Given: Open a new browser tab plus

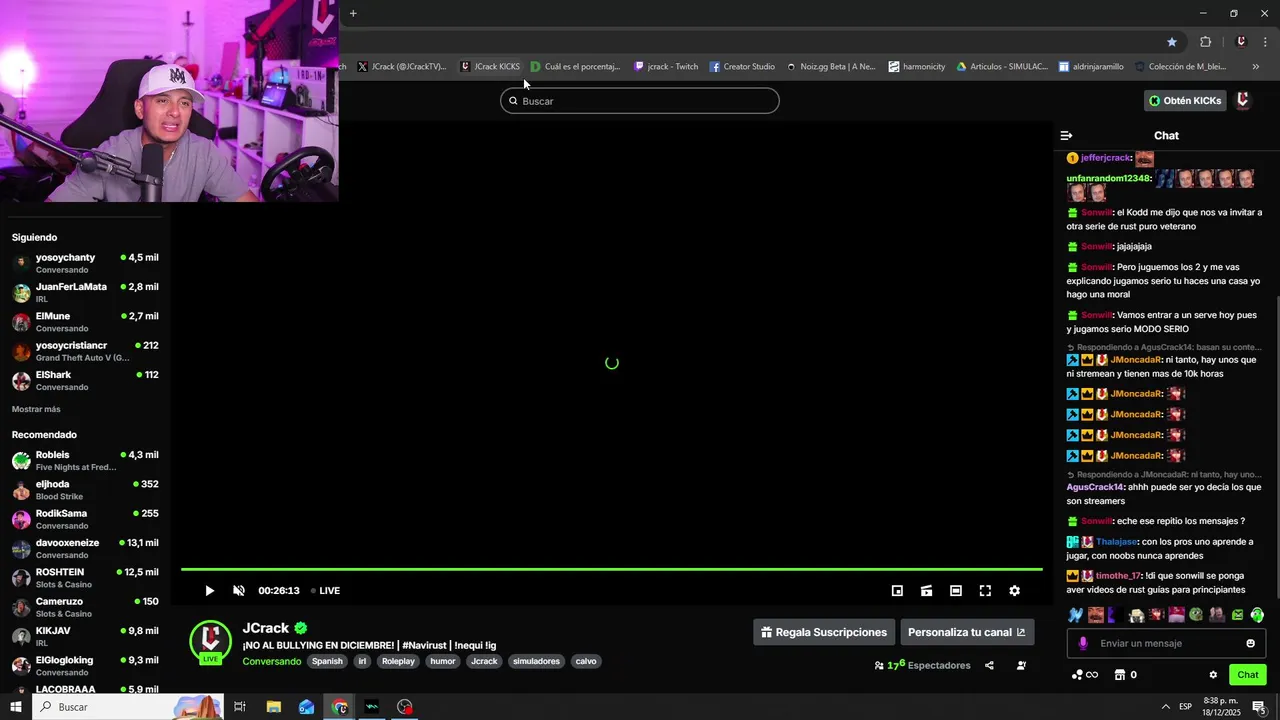Looking at the screenshot, I should click(353, 13).
